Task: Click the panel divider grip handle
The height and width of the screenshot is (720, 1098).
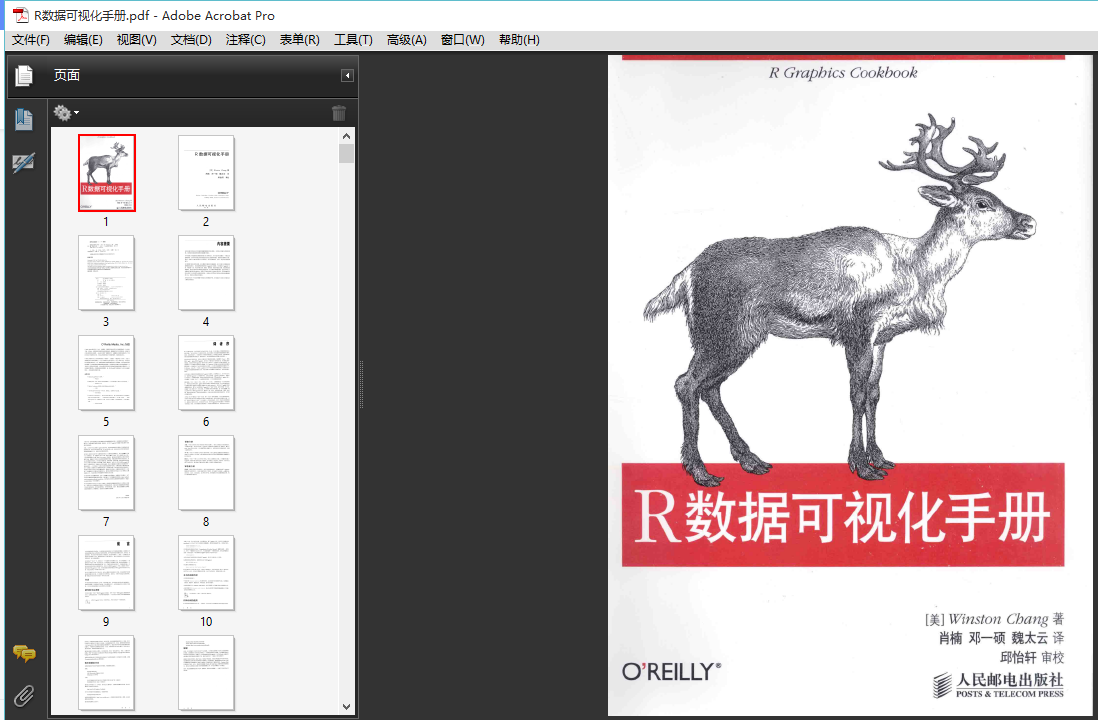Action: pos(361,384)
